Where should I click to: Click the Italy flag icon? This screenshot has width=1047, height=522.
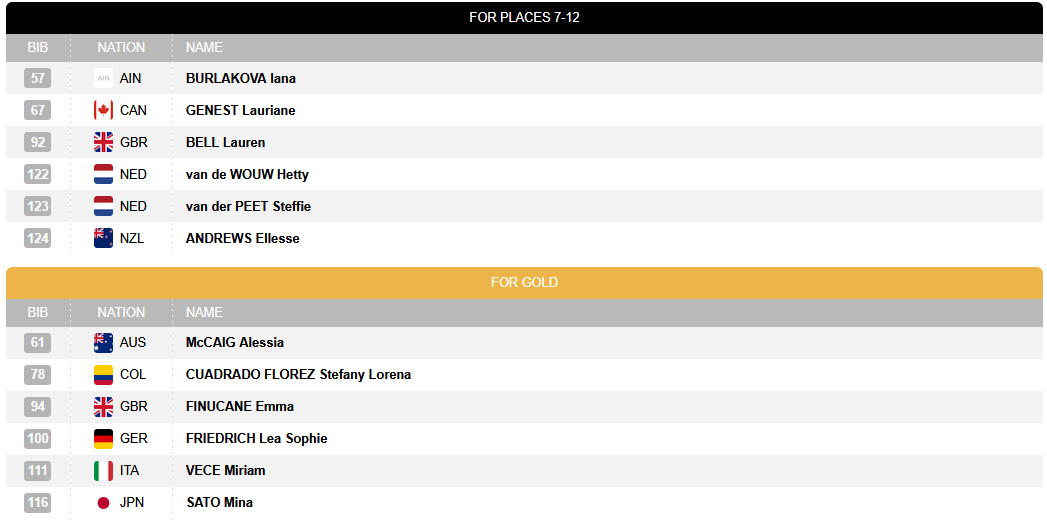tap(103, 471)
